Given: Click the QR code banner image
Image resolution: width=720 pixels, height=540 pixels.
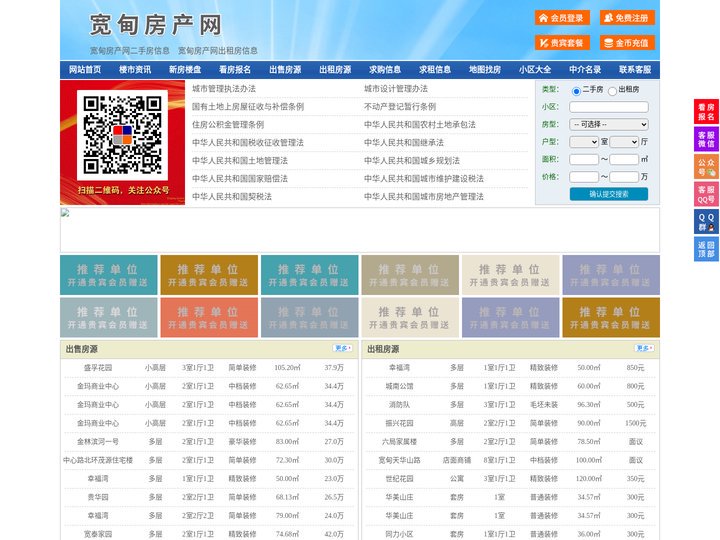Looking at the screenshot, I should (123, 142).
